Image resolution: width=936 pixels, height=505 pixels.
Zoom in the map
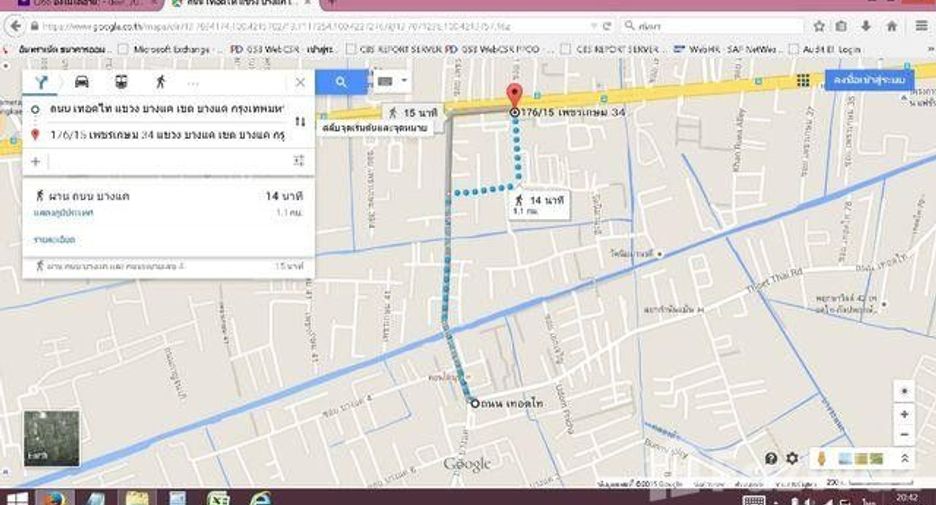click(x=904, y=414)
